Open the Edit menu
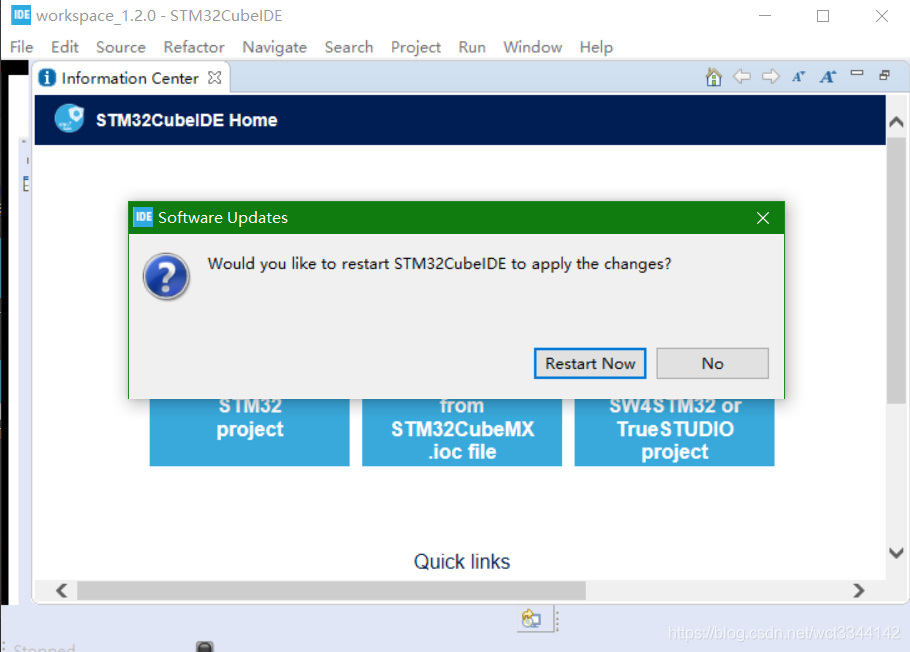 pyautogui.click(x=64, y=47)
